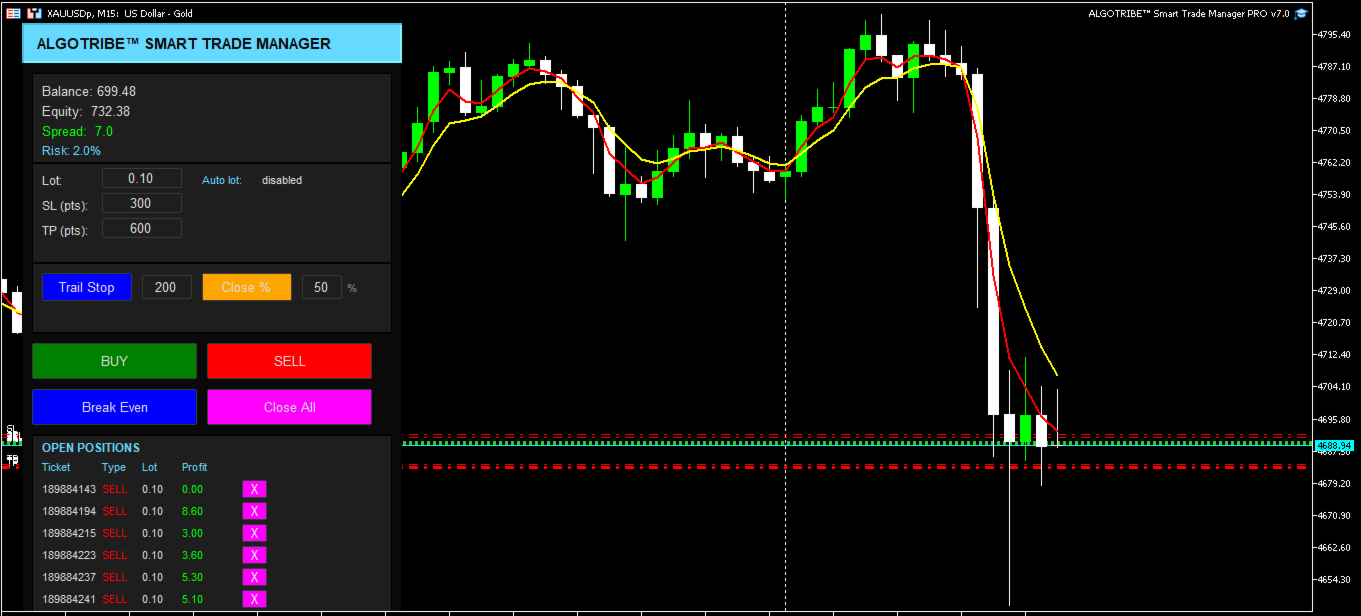Focus the TP (pts) field showing 600
Screen dimensions: 1361x616
tap(141, 228)
